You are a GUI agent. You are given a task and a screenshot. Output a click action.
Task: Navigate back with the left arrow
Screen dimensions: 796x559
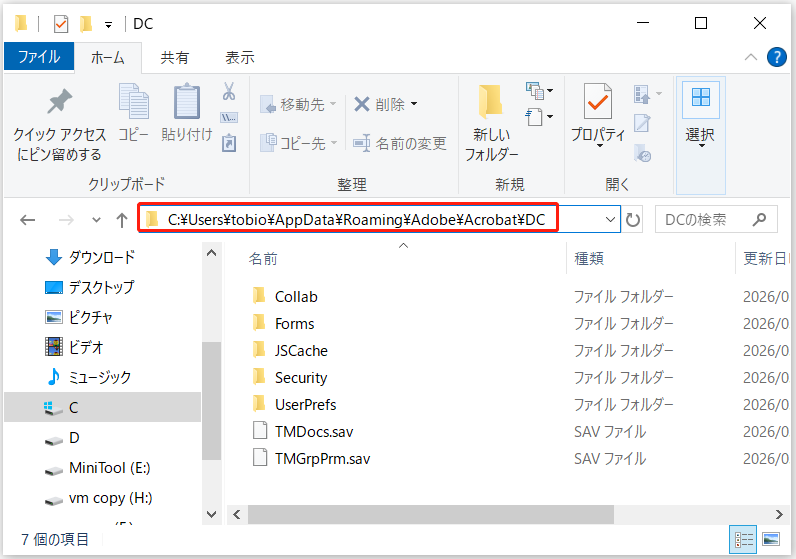click(x=27, y=220)
